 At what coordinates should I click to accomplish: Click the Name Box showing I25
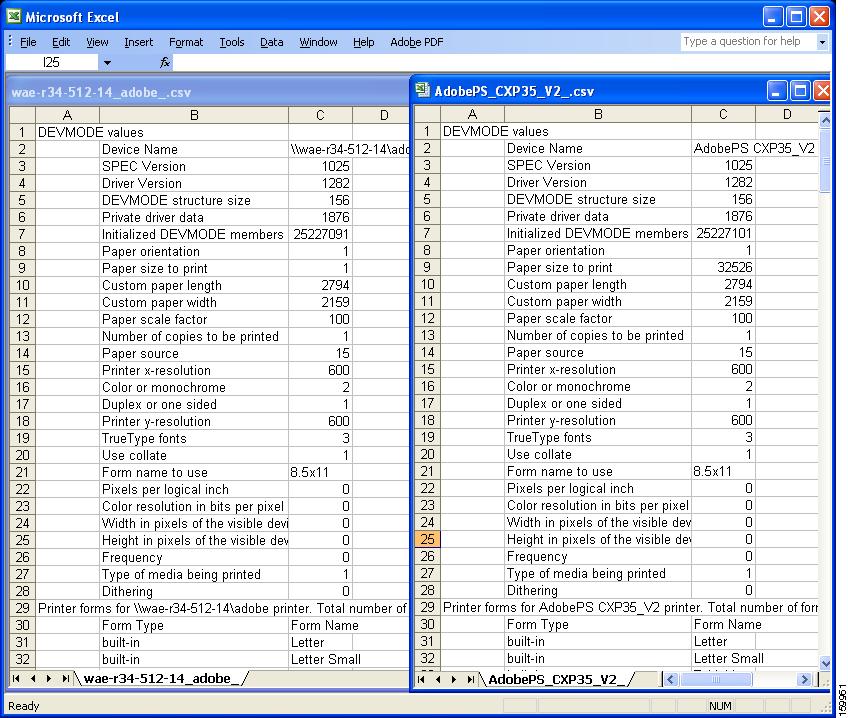51,63
